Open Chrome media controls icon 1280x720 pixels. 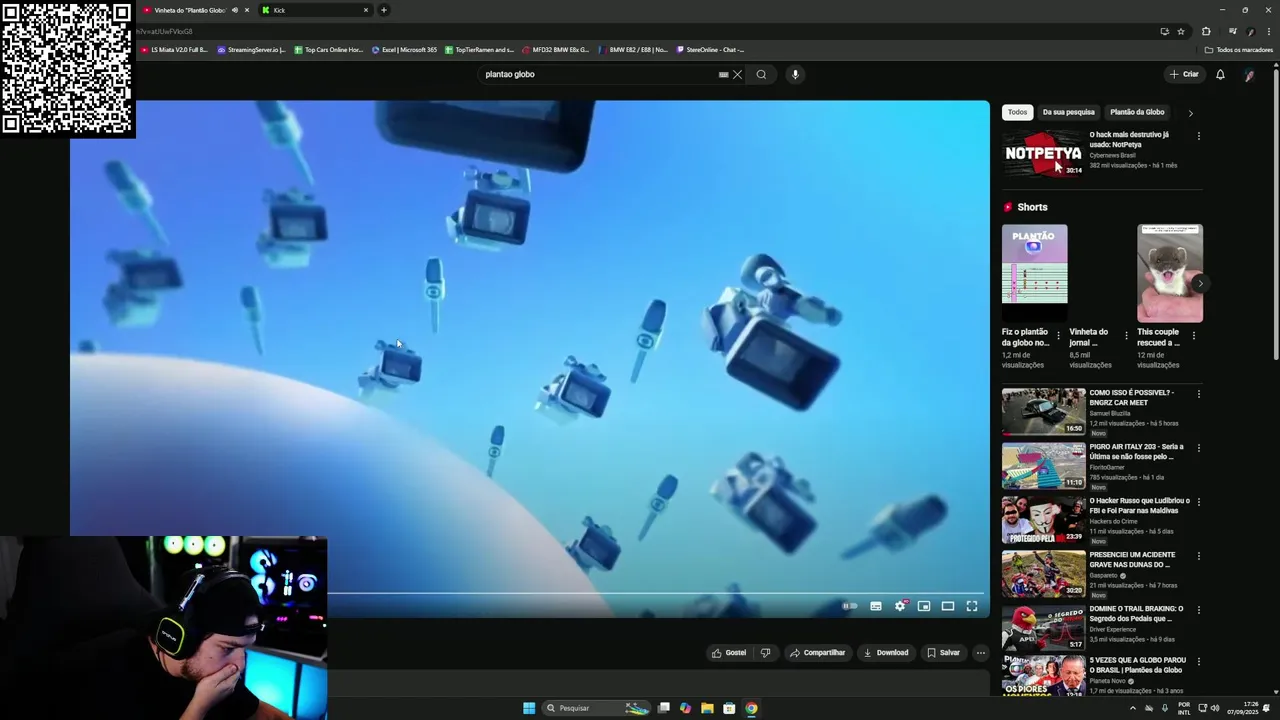[1232, 31]
